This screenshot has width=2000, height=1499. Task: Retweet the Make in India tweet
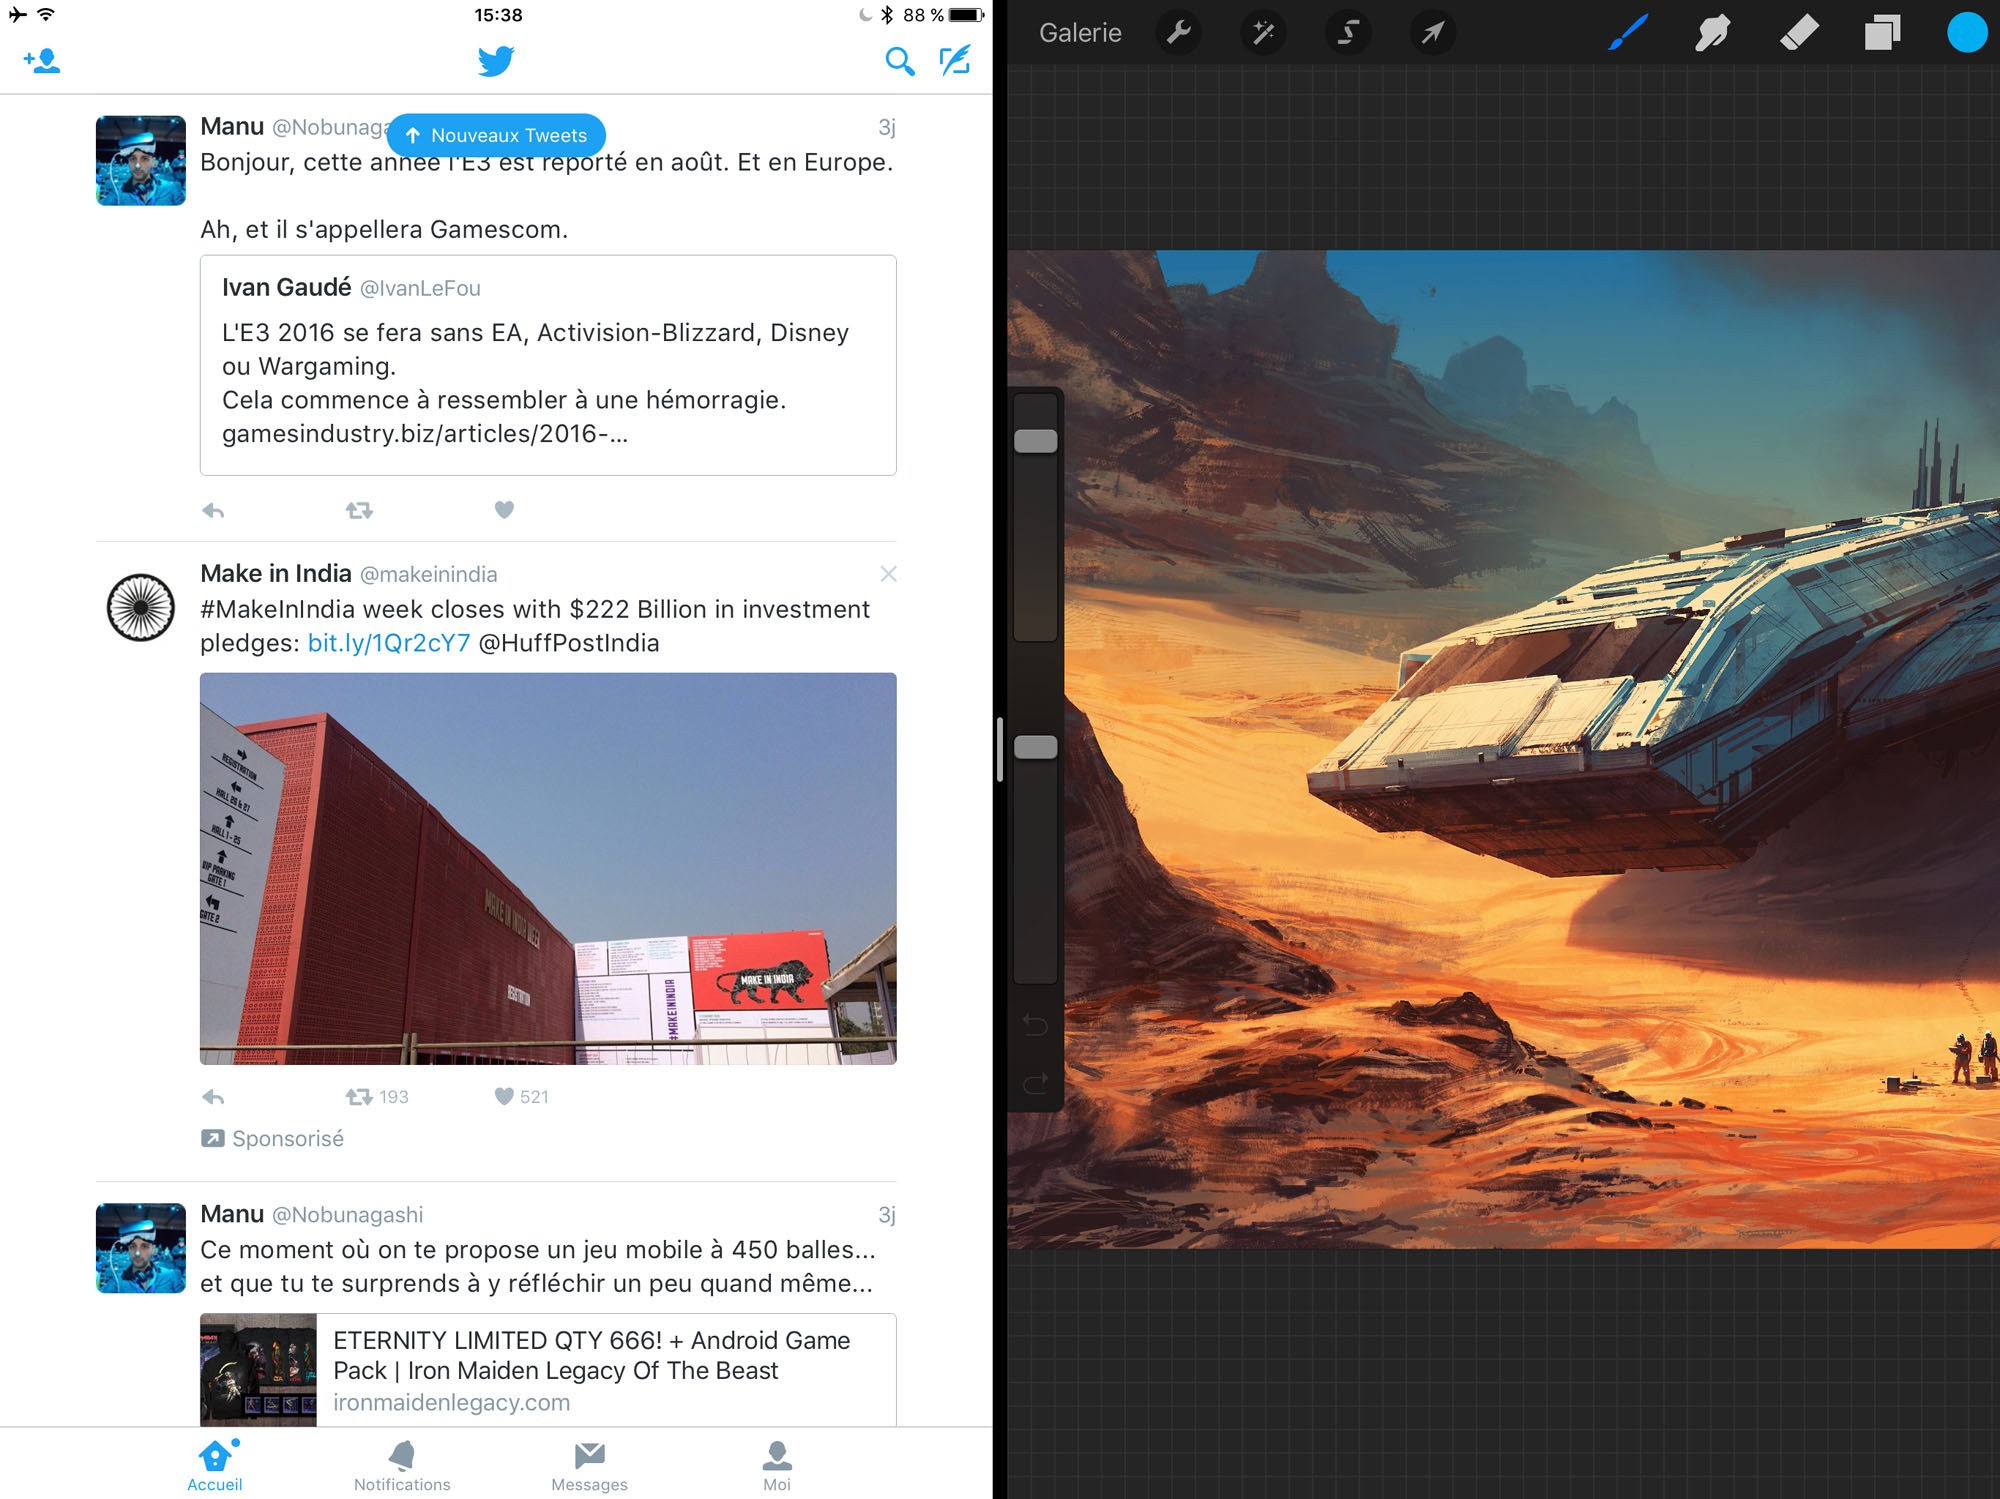359,1097
